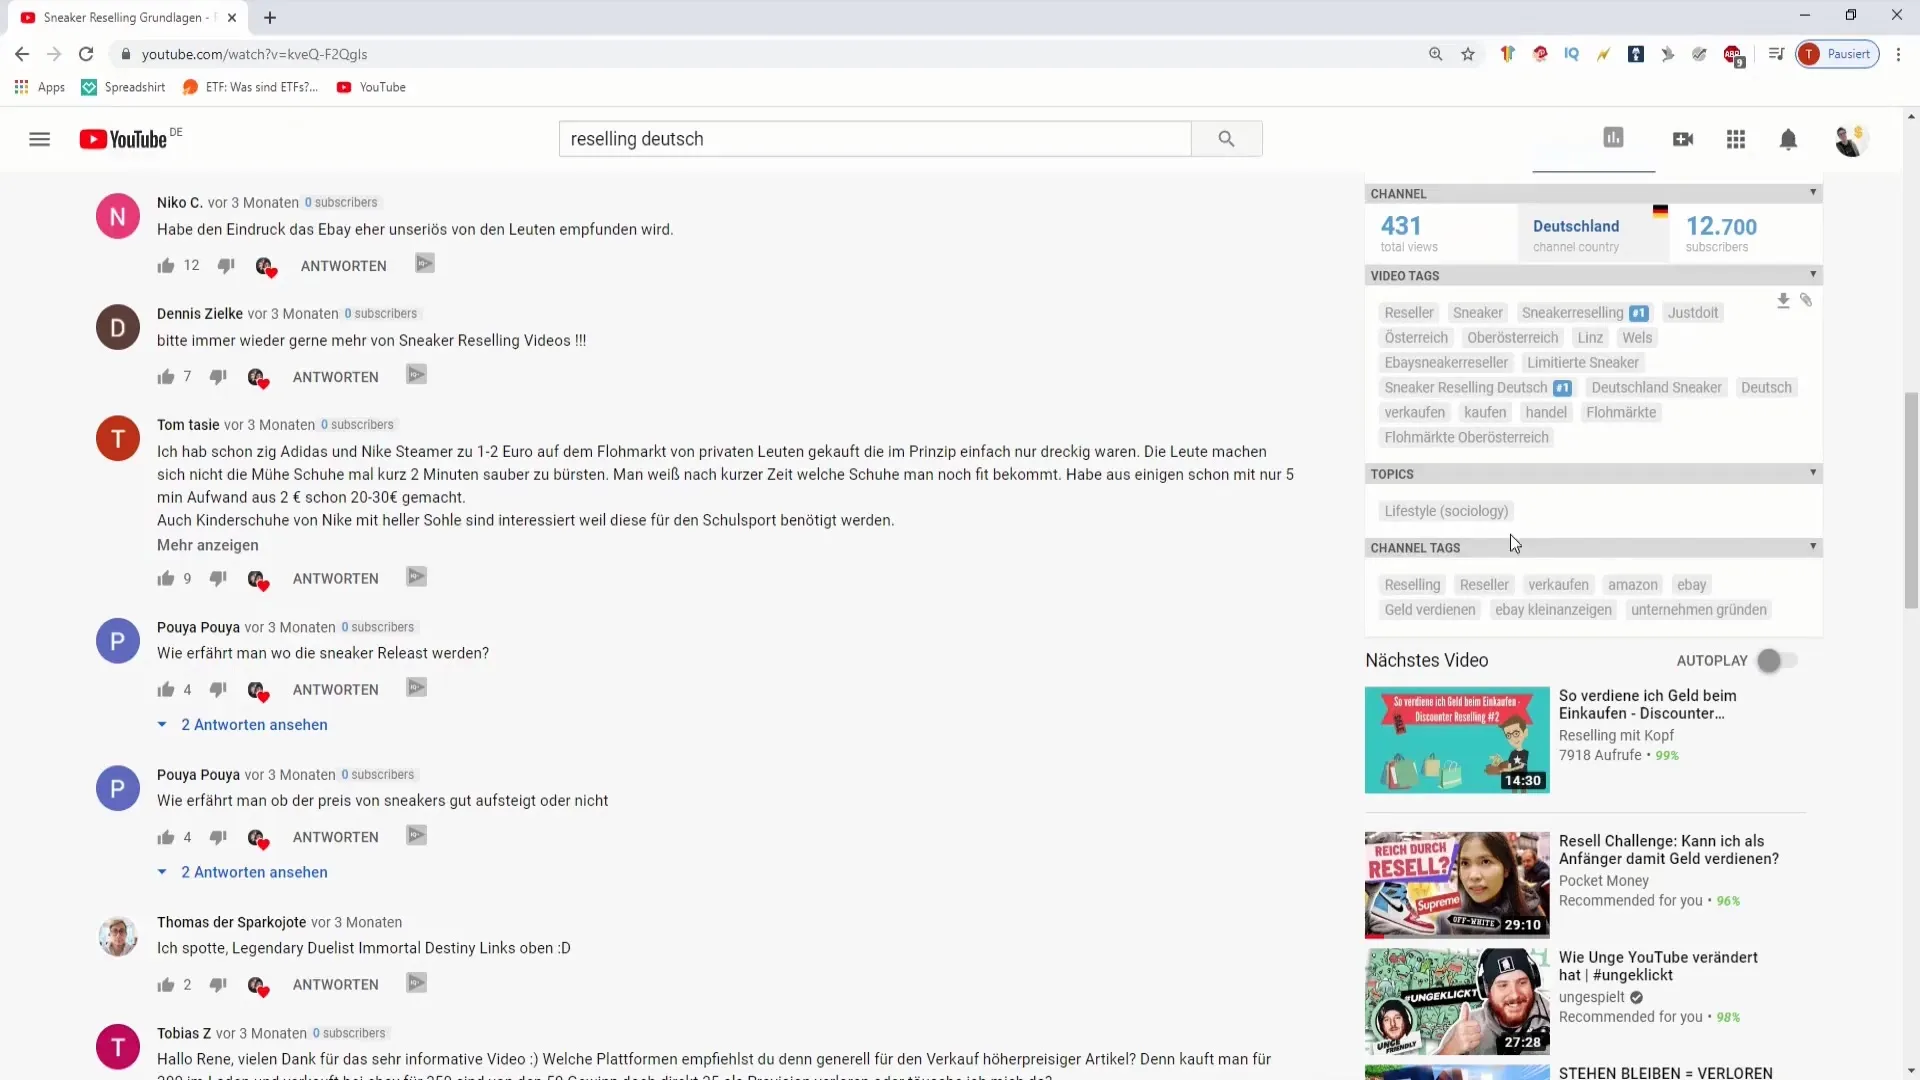Navigate back in the browser

[22, 54]
